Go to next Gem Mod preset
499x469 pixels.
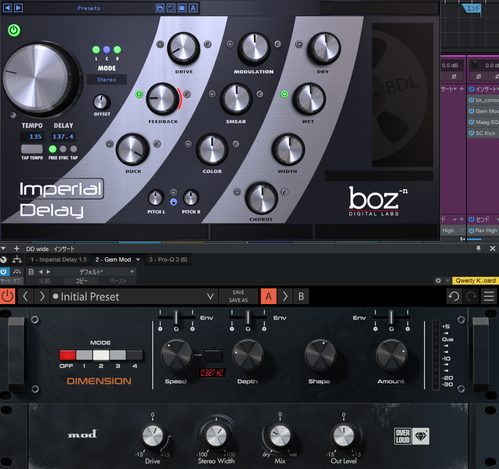click(42, 296)
